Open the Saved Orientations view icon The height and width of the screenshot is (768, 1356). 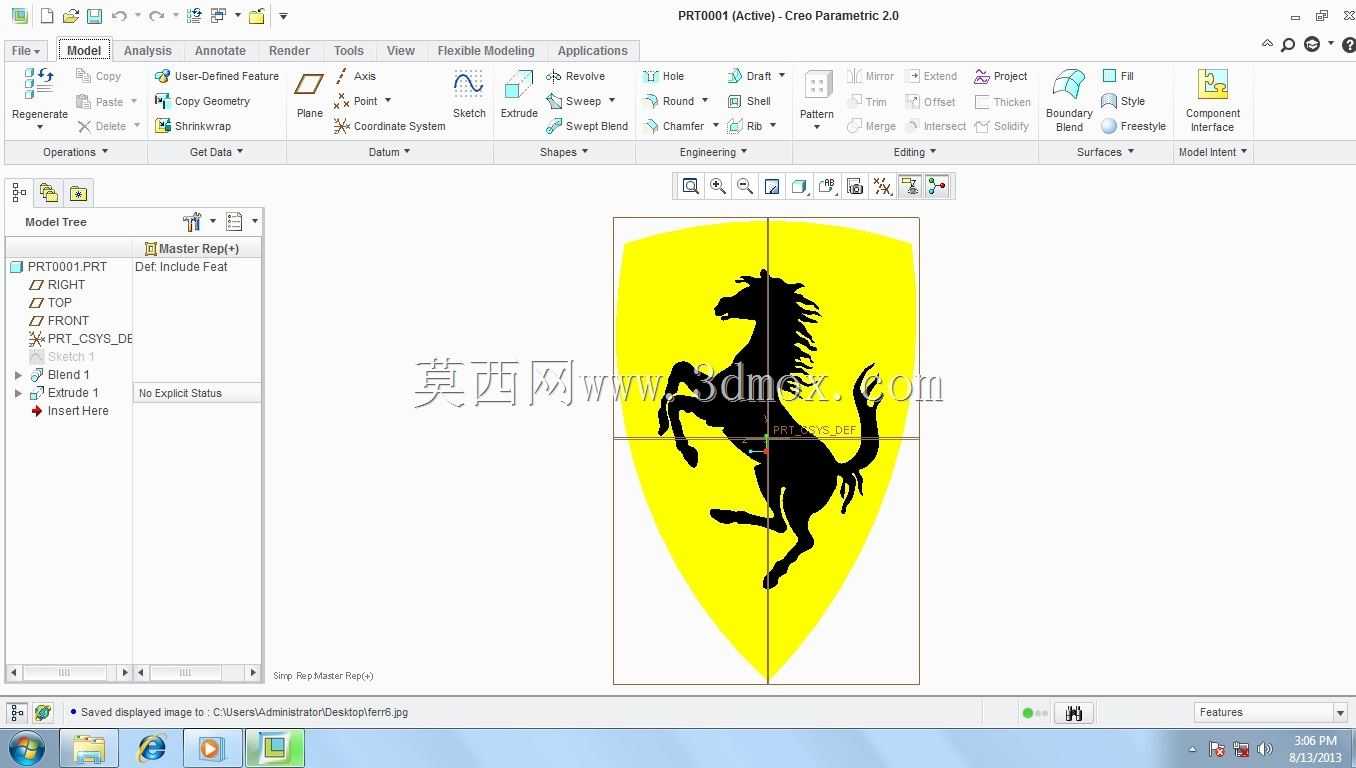point(827,186)
